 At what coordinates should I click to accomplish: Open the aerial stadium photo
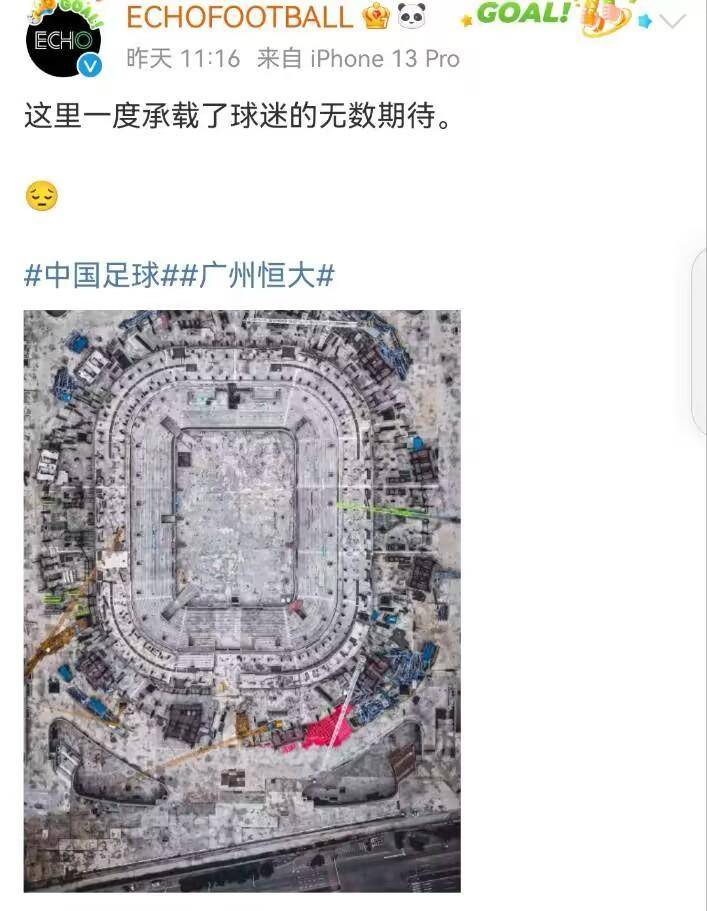tap(242, 601)
